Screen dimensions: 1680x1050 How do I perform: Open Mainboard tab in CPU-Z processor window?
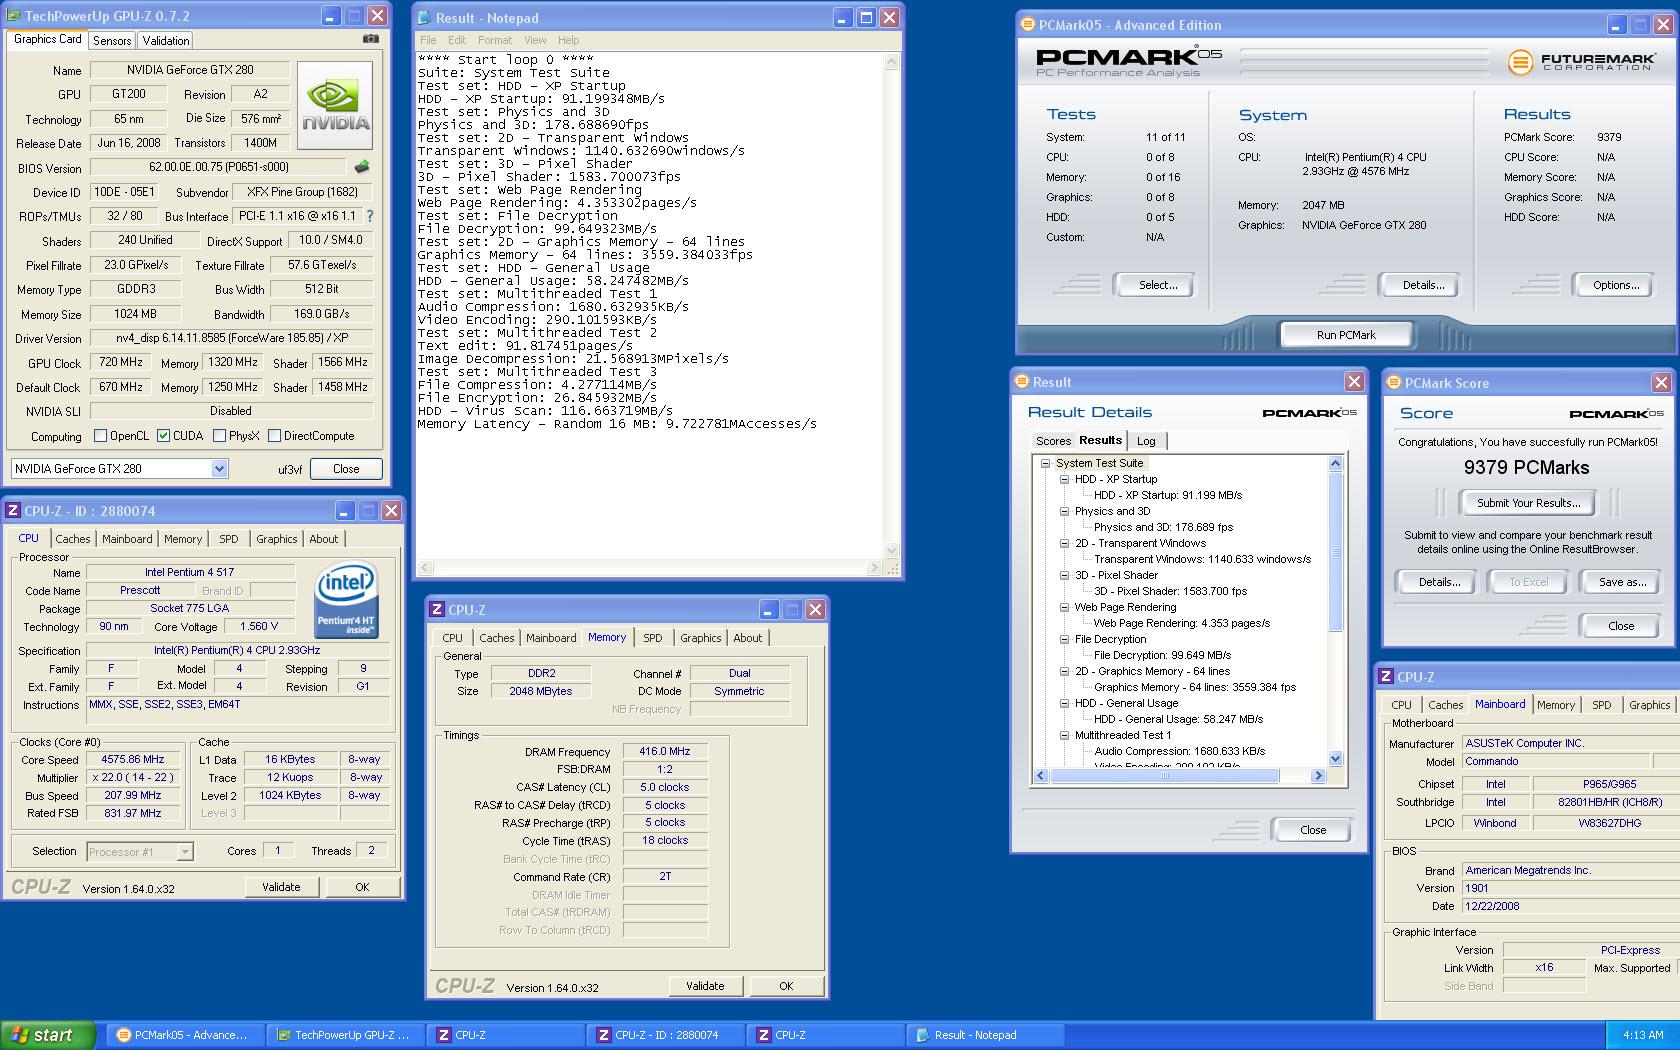point(127,539)
